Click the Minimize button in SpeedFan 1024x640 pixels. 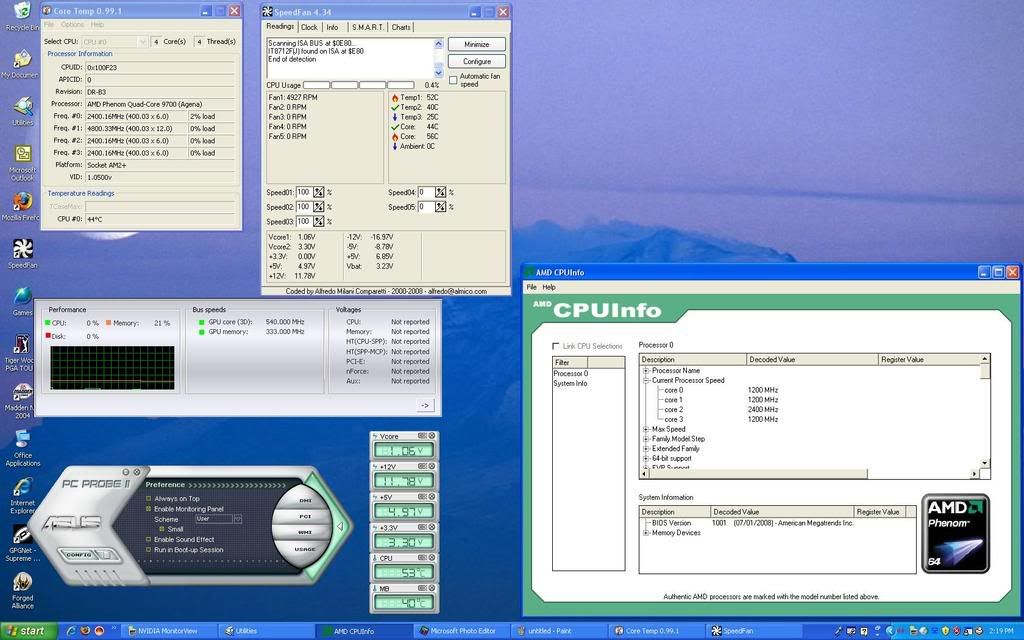[477, 44]
